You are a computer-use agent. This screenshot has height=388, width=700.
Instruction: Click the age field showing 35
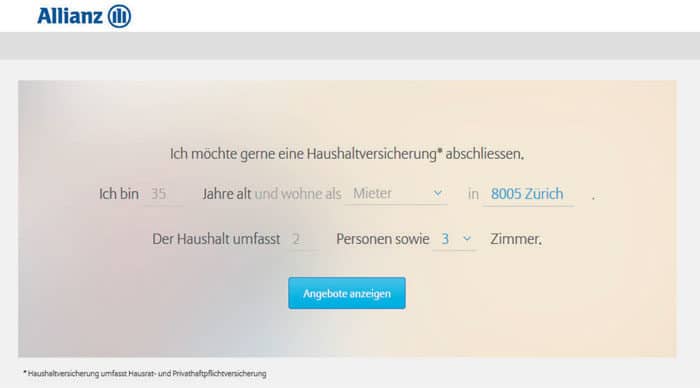coord(163,194)
